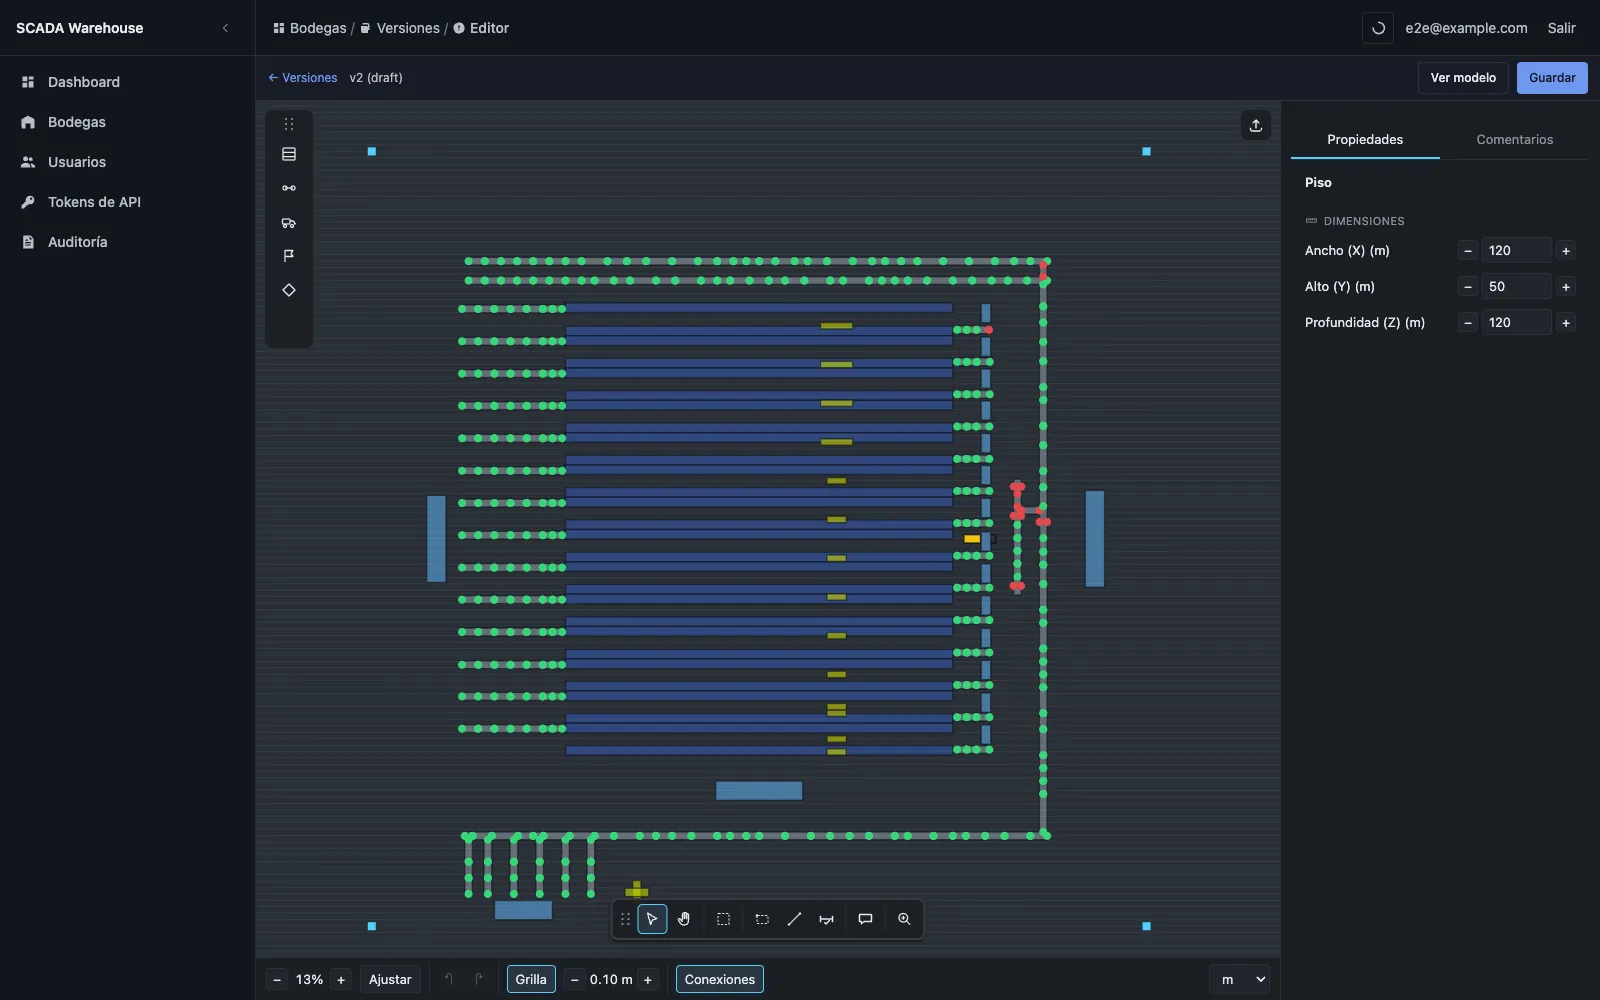The width and height of the screenshot is (1600, 1000).
Task: Select the measure distance tool
Action: [x=826, y=919]
